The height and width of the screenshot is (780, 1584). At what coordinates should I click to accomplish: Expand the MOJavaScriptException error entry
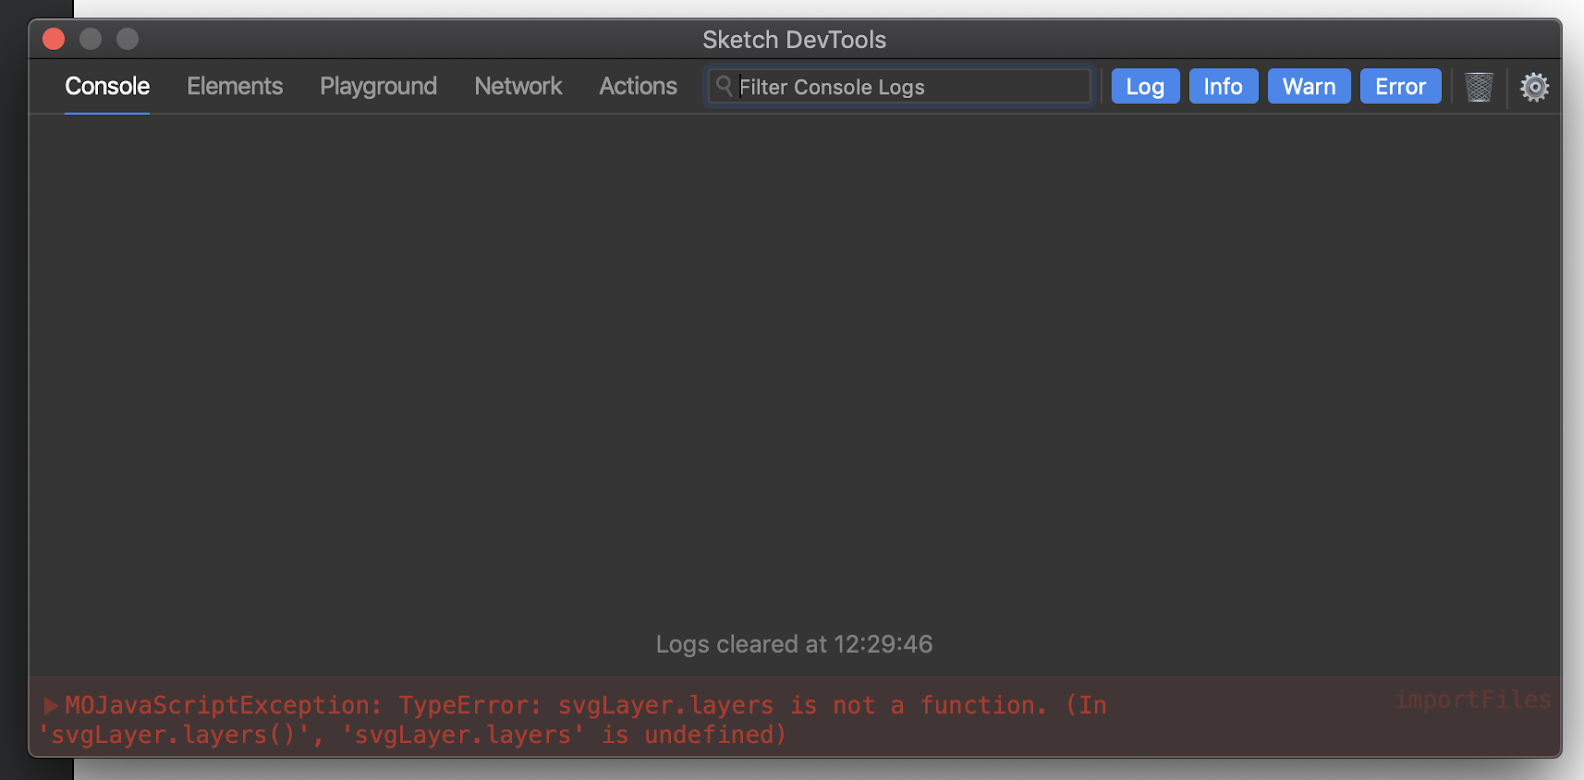[x=51, y=706]
